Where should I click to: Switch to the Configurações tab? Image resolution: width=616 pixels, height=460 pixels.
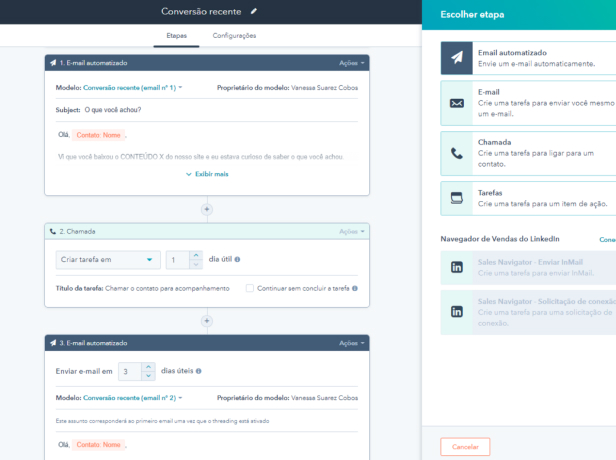[234, 36]
